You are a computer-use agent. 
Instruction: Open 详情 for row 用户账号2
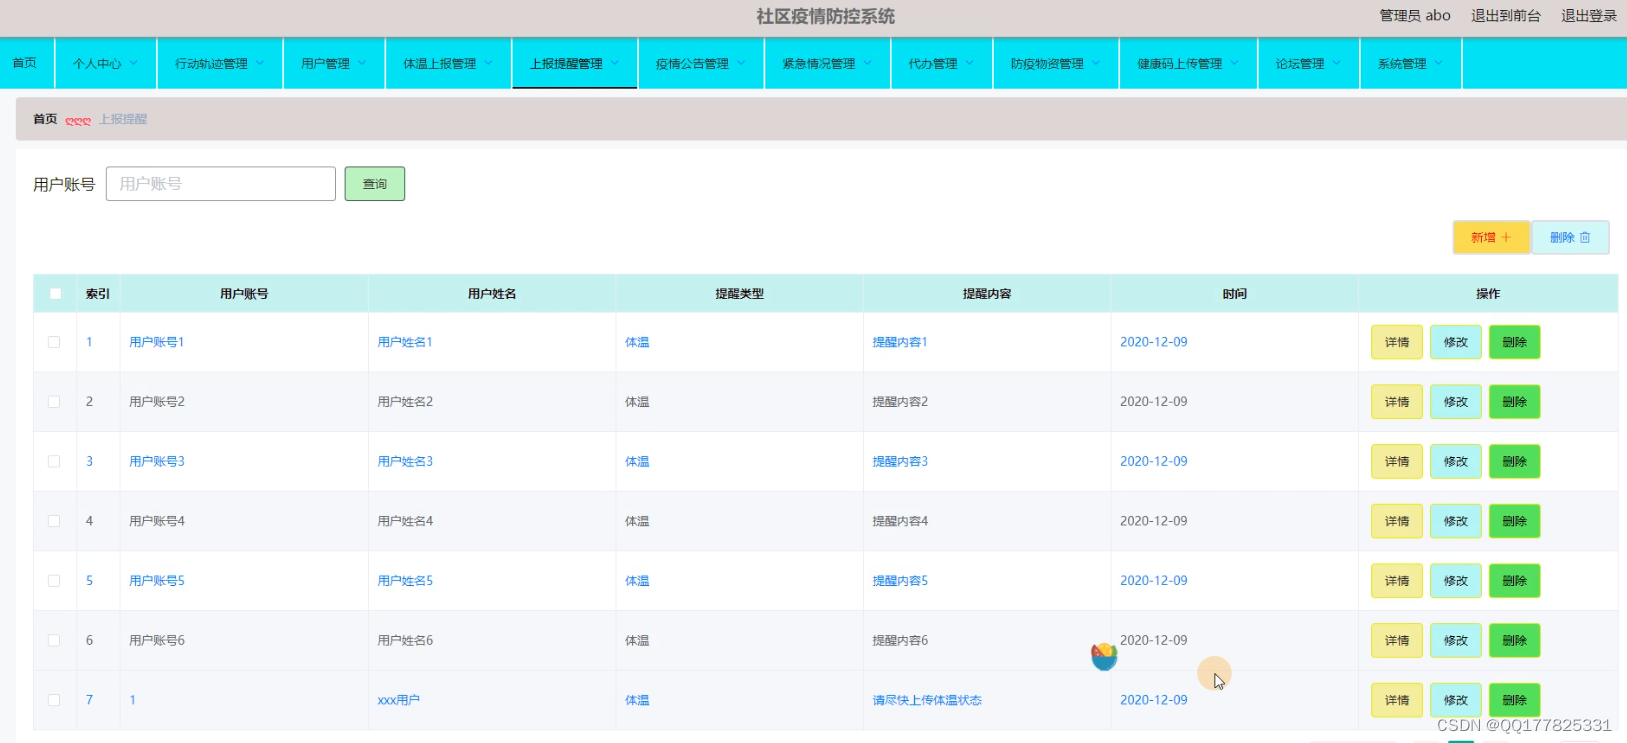1397,402
